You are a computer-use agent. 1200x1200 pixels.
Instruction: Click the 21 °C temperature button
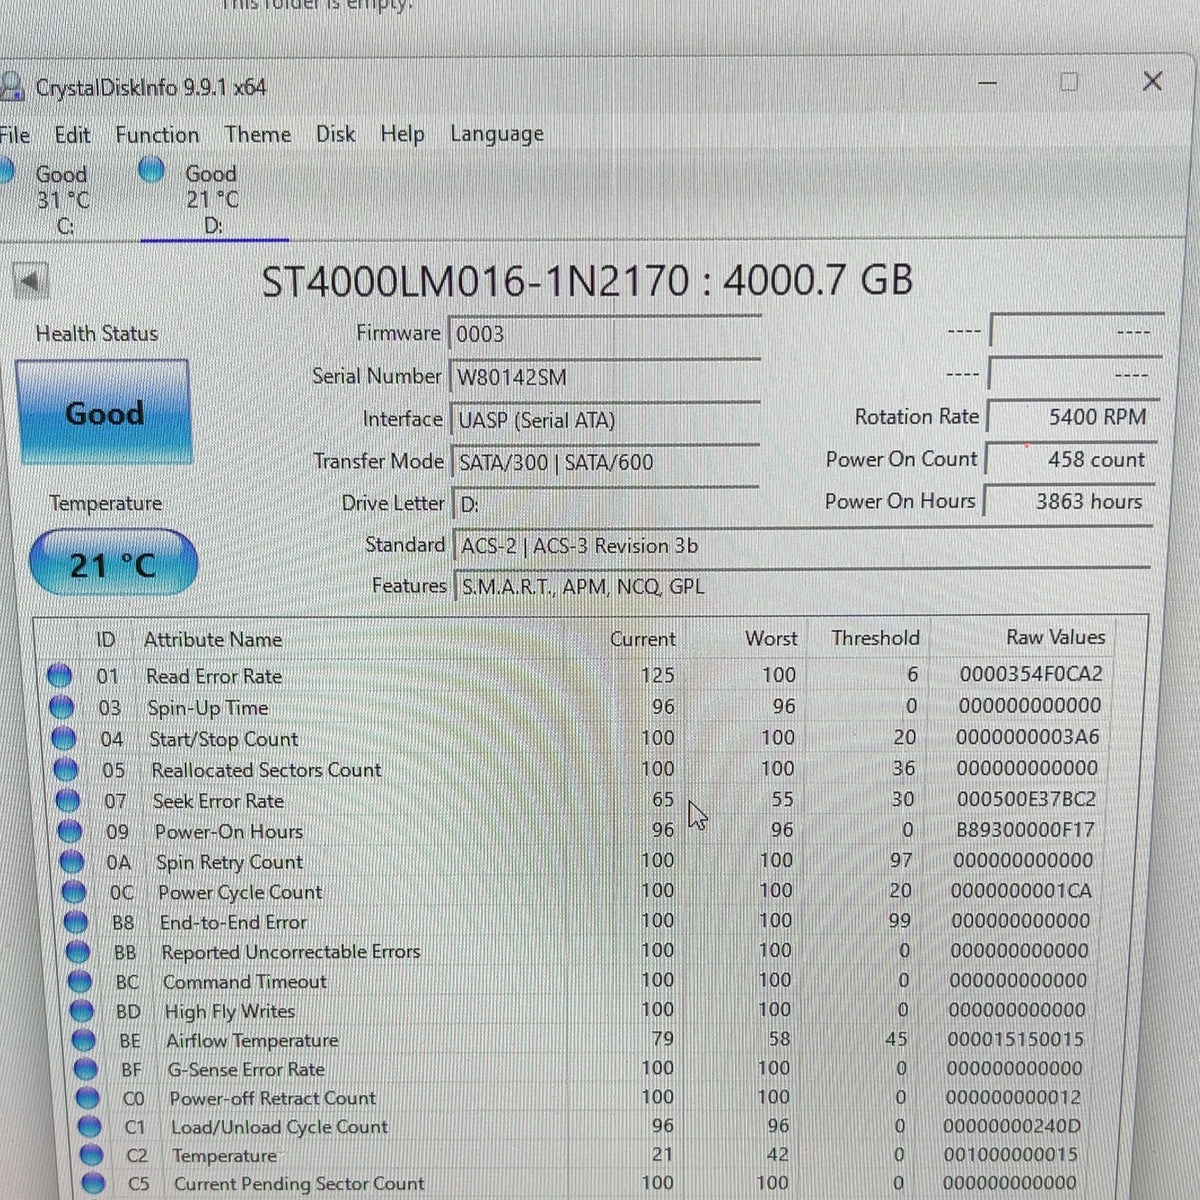(x=113, y=564)
